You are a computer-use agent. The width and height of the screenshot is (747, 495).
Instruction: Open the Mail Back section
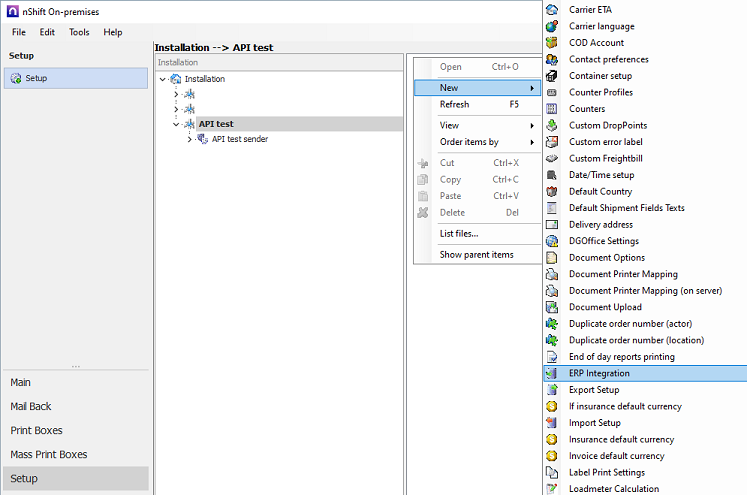point(31,406)
